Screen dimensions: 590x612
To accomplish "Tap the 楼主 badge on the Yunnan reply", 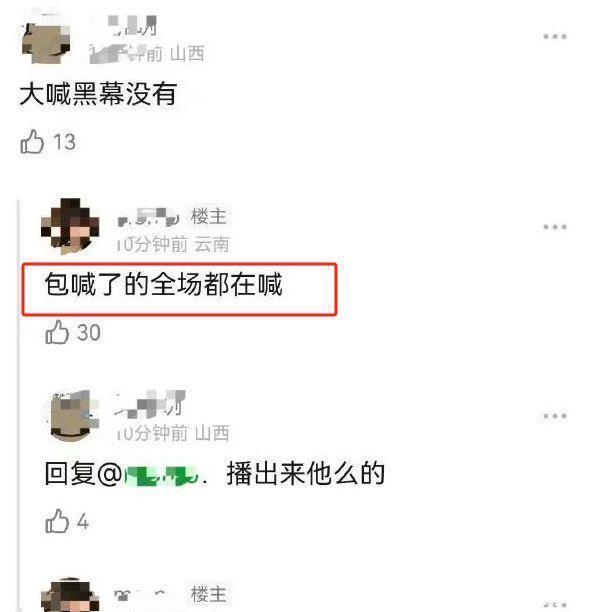I will 208,217.
